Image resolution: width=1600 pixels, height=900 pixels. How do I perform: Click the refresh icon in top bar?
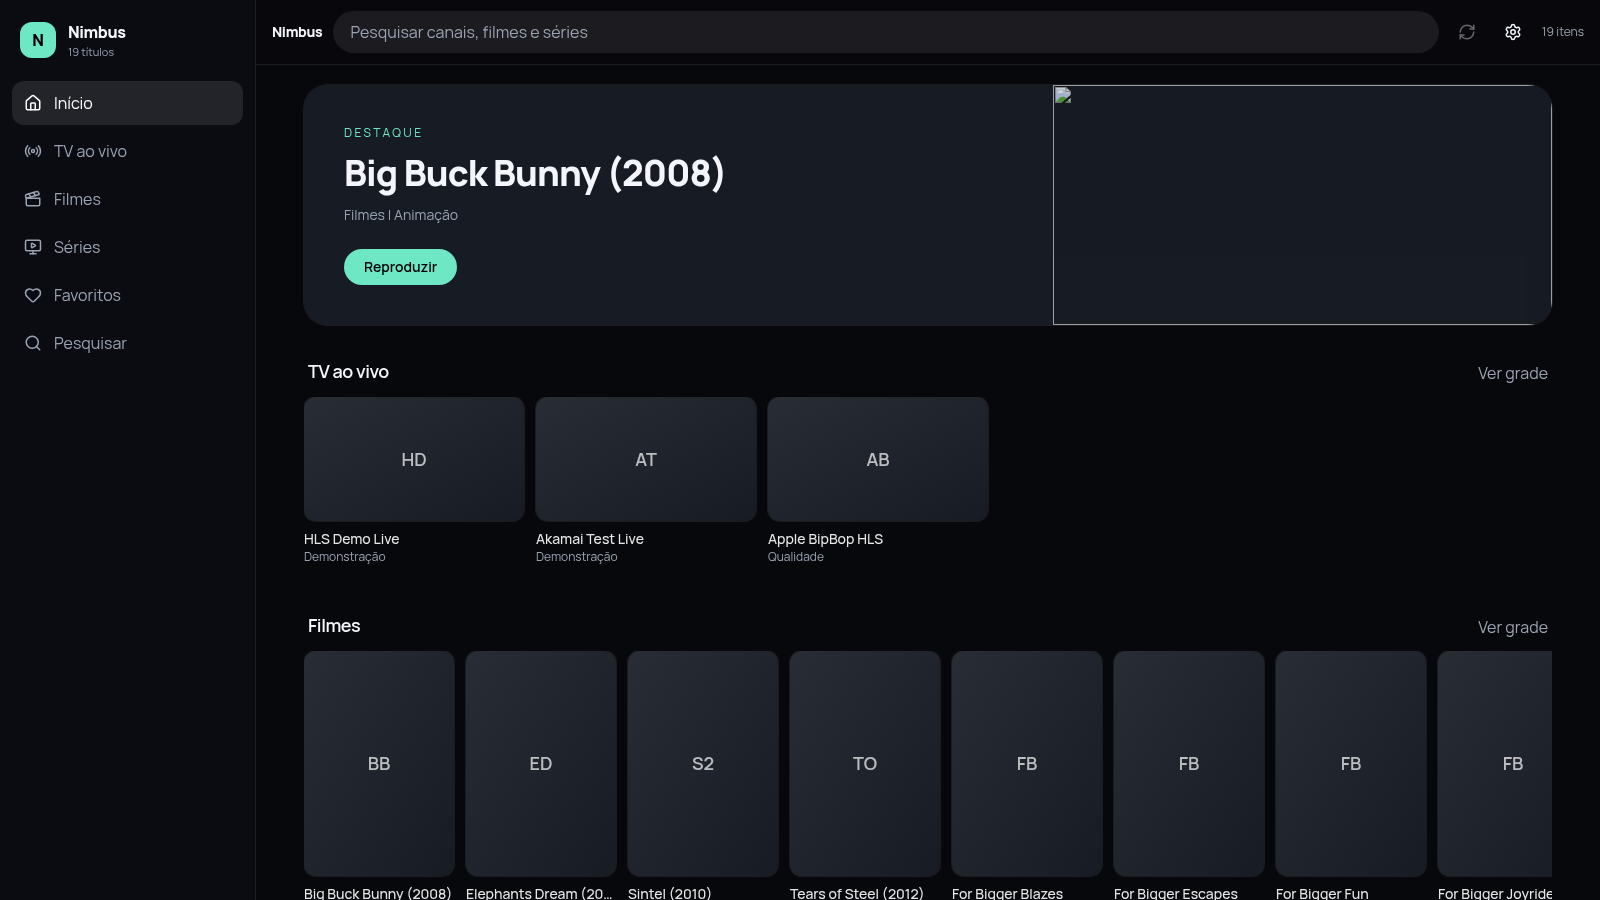[1467, 32]
